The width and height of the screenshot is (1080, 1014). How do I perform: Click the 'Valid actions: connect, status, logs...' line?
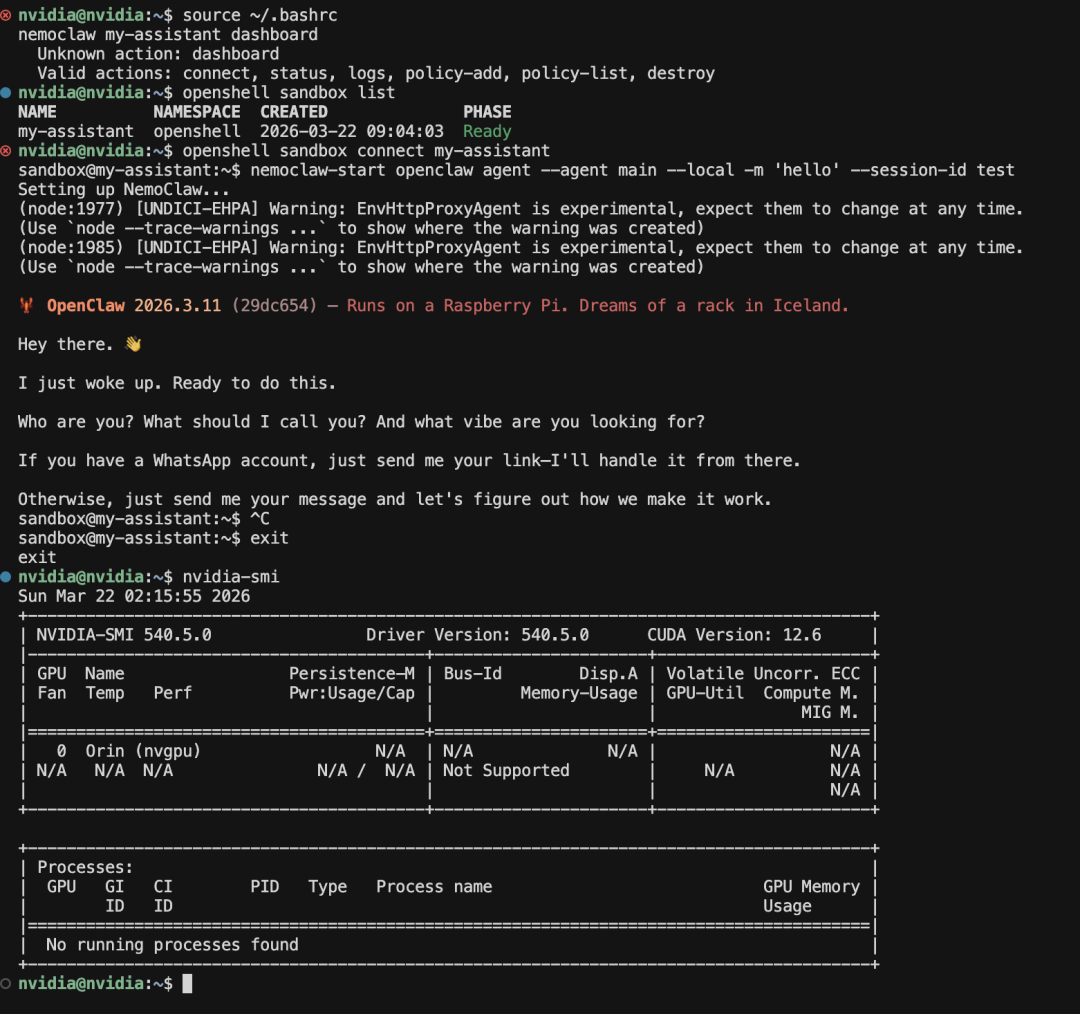pyautogui.click(x=376, y=73)
